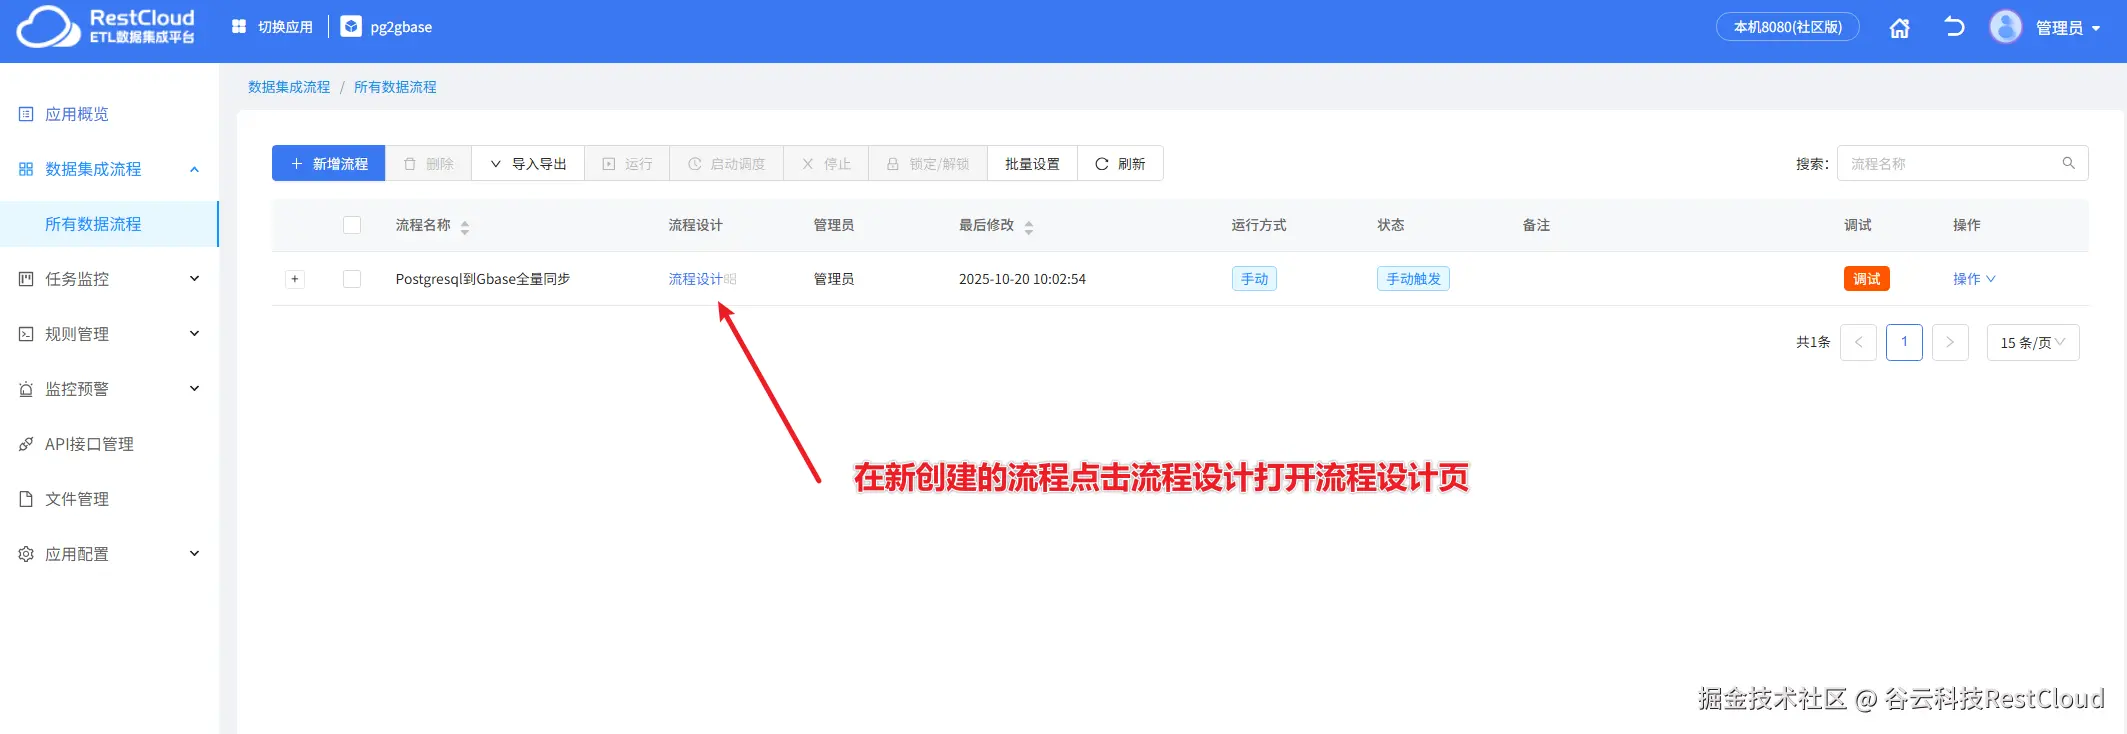Expand the 应用配置 menu chevron
The image size is (2127, 734).
195,554
